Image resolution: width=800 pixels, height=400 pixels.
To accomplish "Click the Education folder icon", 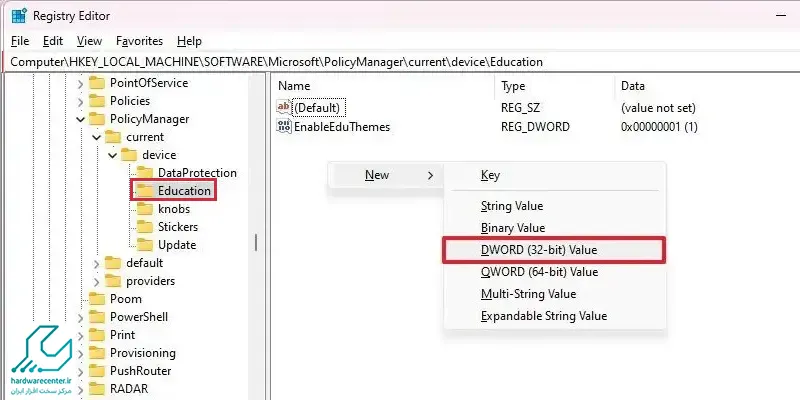I will (x=145, y=191).
